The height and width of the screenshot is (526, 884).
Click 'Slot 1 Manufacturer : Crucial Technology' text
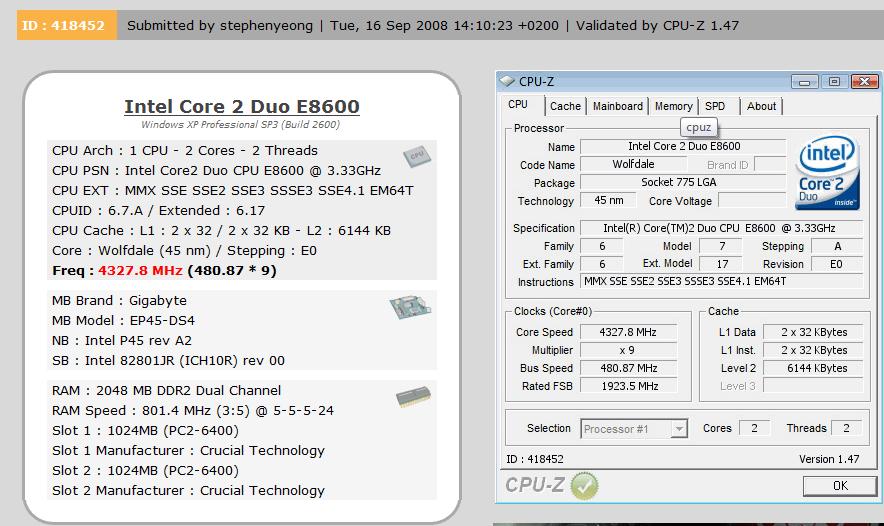188,451
